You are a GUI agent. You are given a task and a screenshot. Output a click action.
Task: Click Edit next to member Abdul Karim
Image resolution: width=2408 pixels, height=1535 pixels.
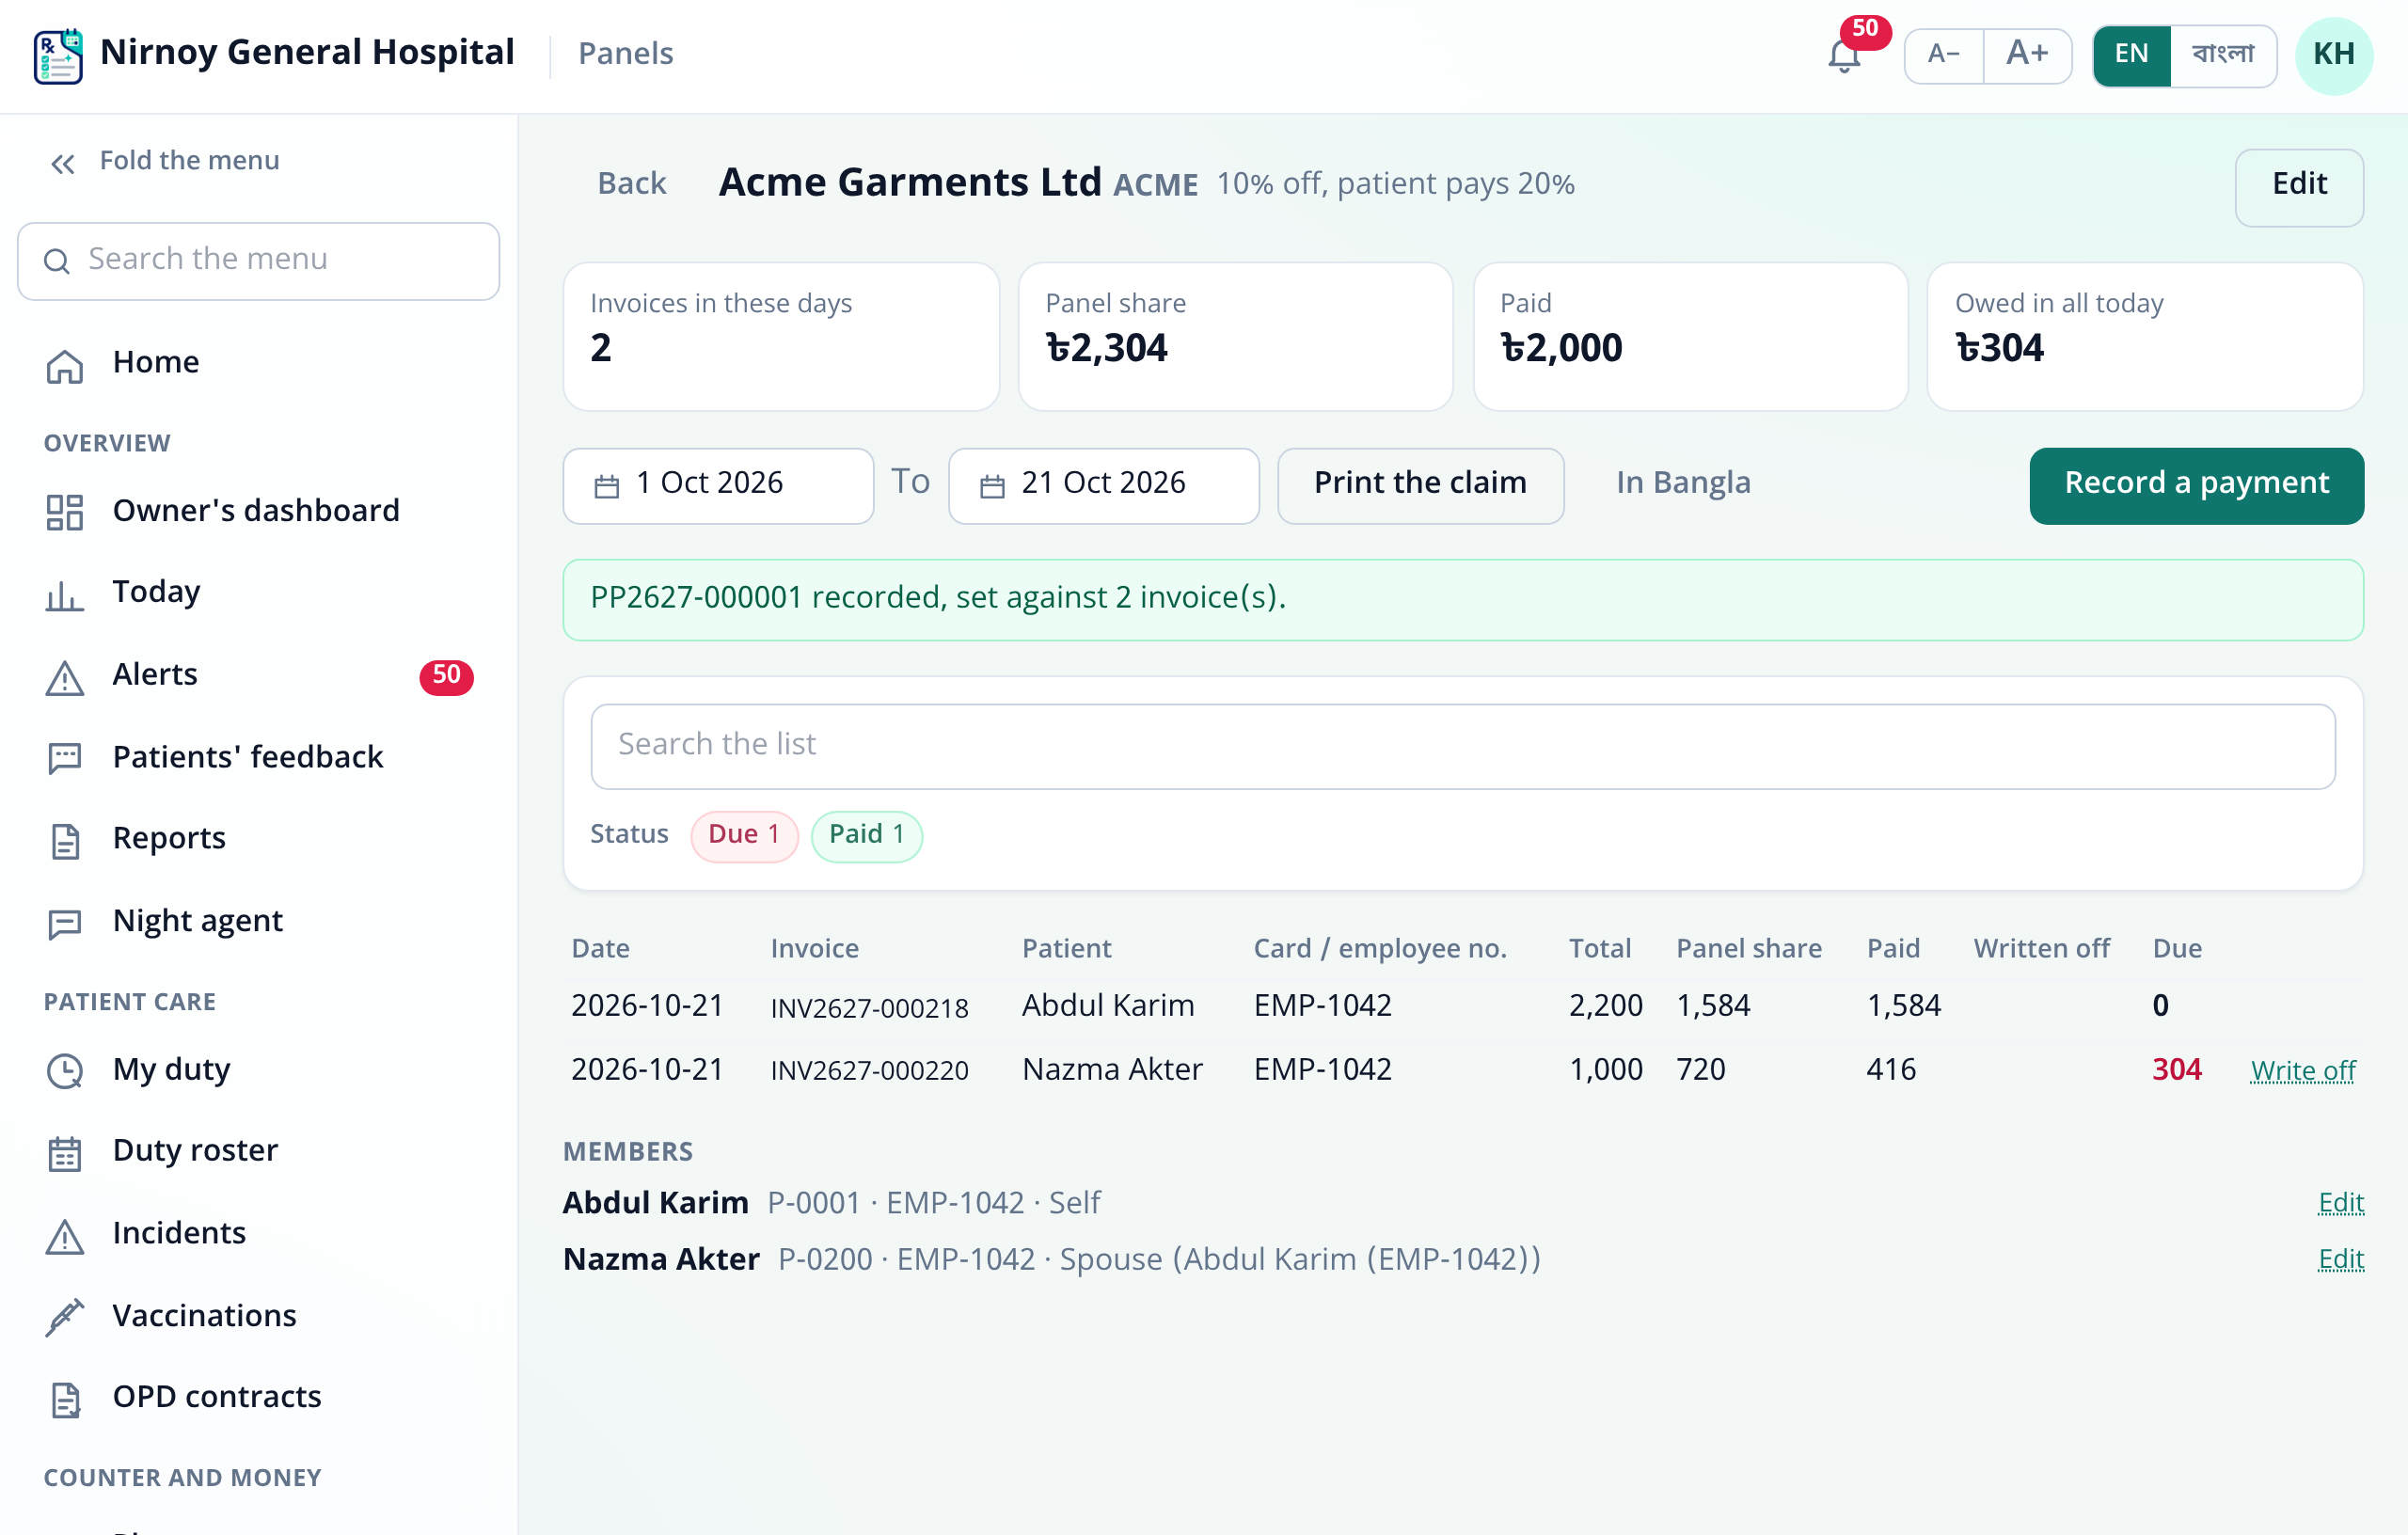pos(2341,1203)
